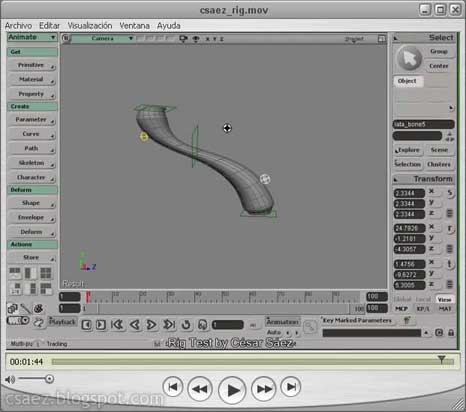Open the Deform menu button

(32, 232)
